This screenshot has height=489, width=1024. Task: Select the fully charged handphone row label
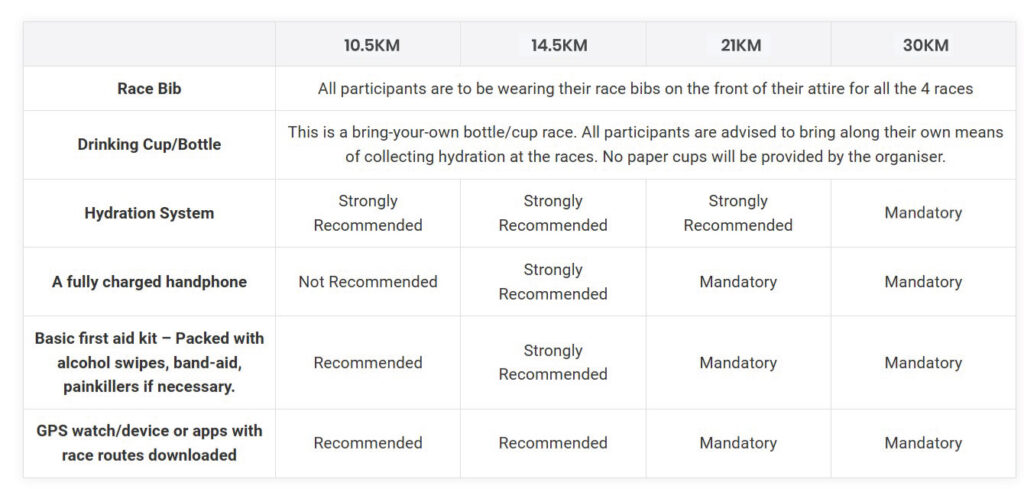tap(149, 282)
